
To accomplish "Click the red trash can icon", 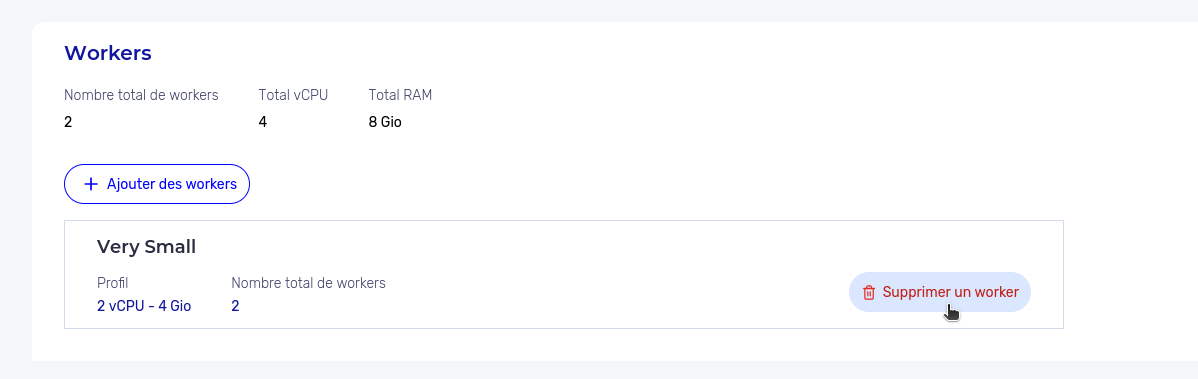I will [869, 293].
